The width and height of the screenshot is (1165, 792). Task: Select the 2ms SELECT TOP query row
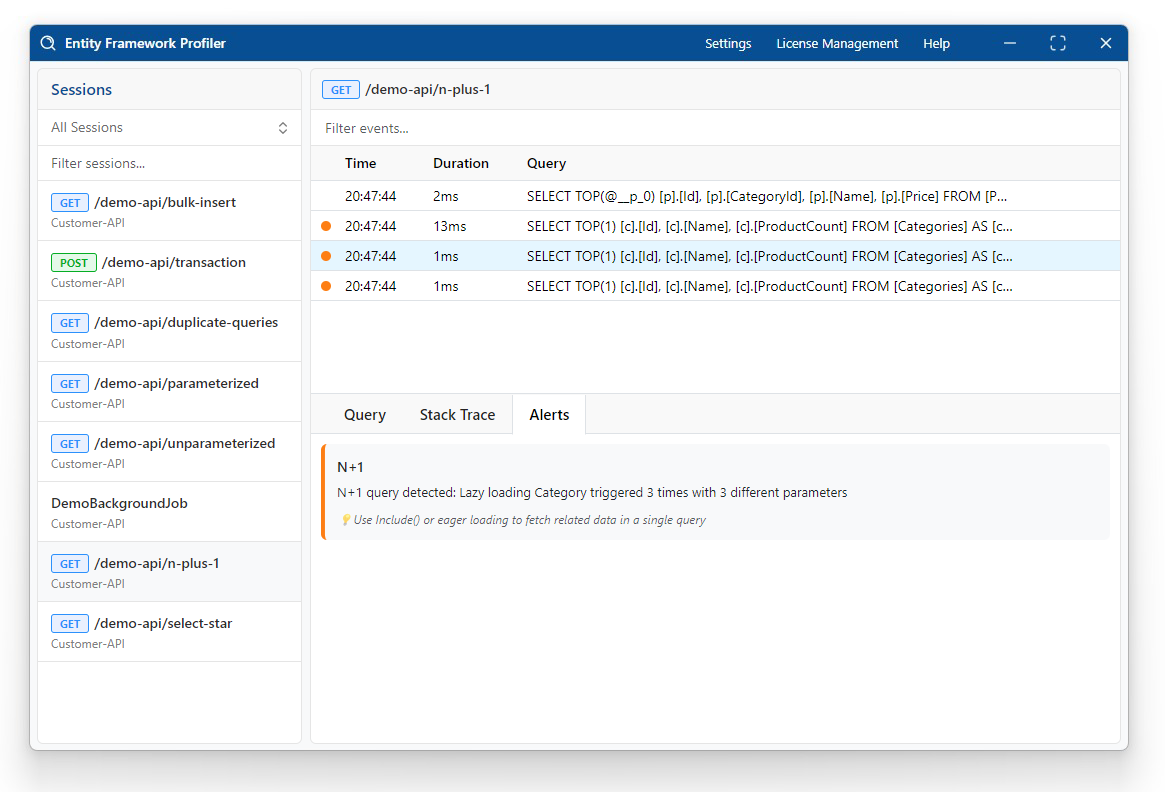(x=700, y=196)
